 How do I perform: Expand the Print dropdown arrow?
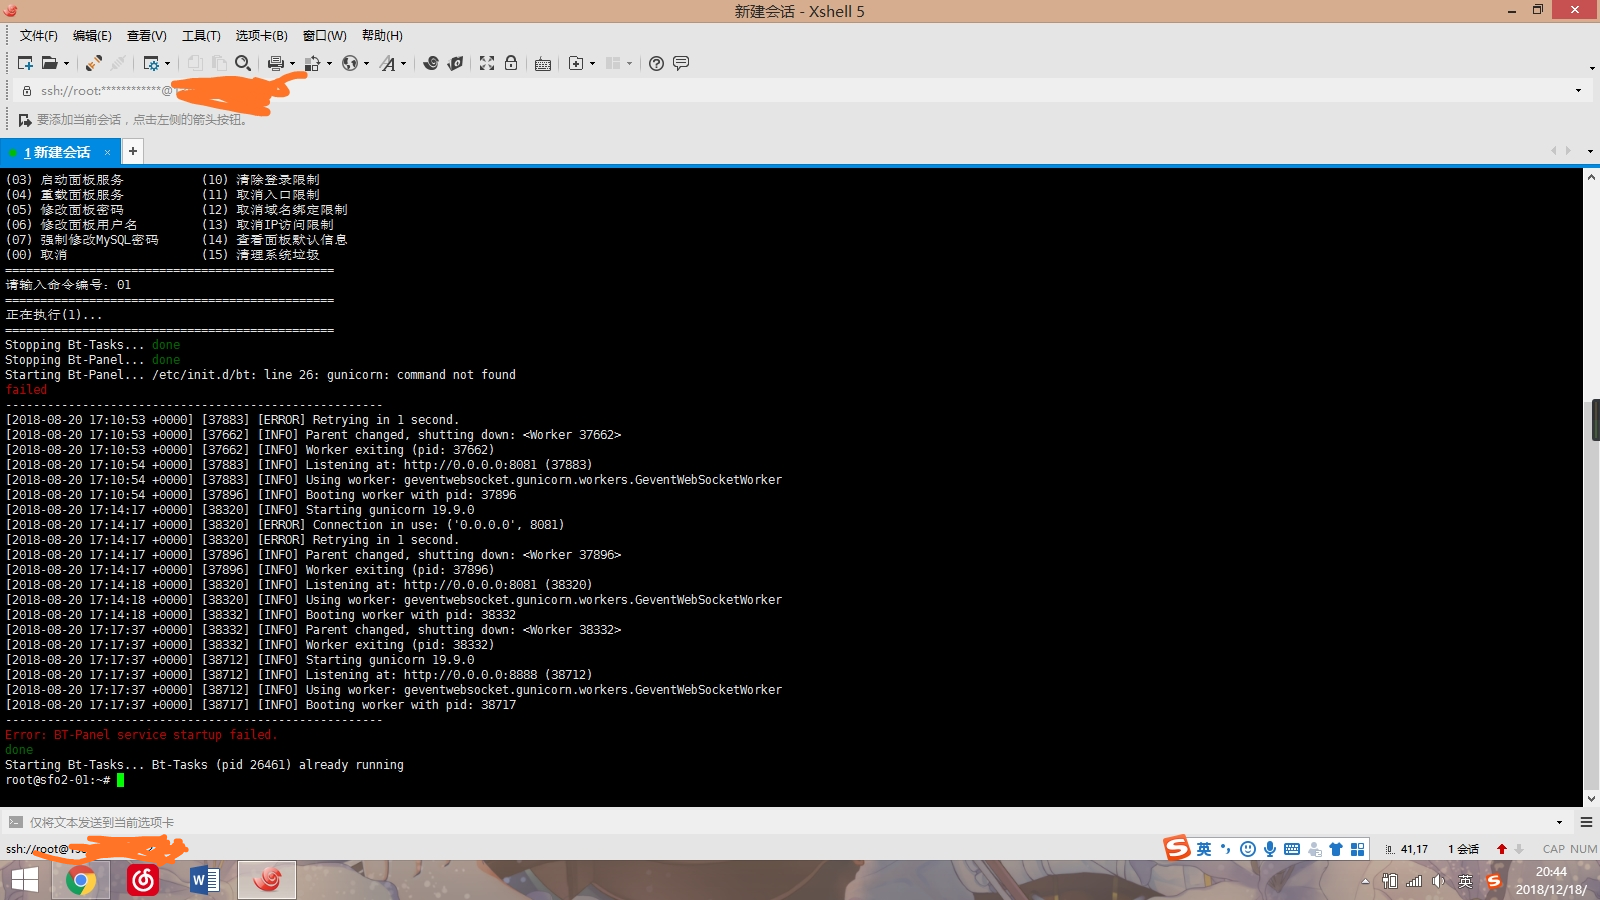coord(292,63)
